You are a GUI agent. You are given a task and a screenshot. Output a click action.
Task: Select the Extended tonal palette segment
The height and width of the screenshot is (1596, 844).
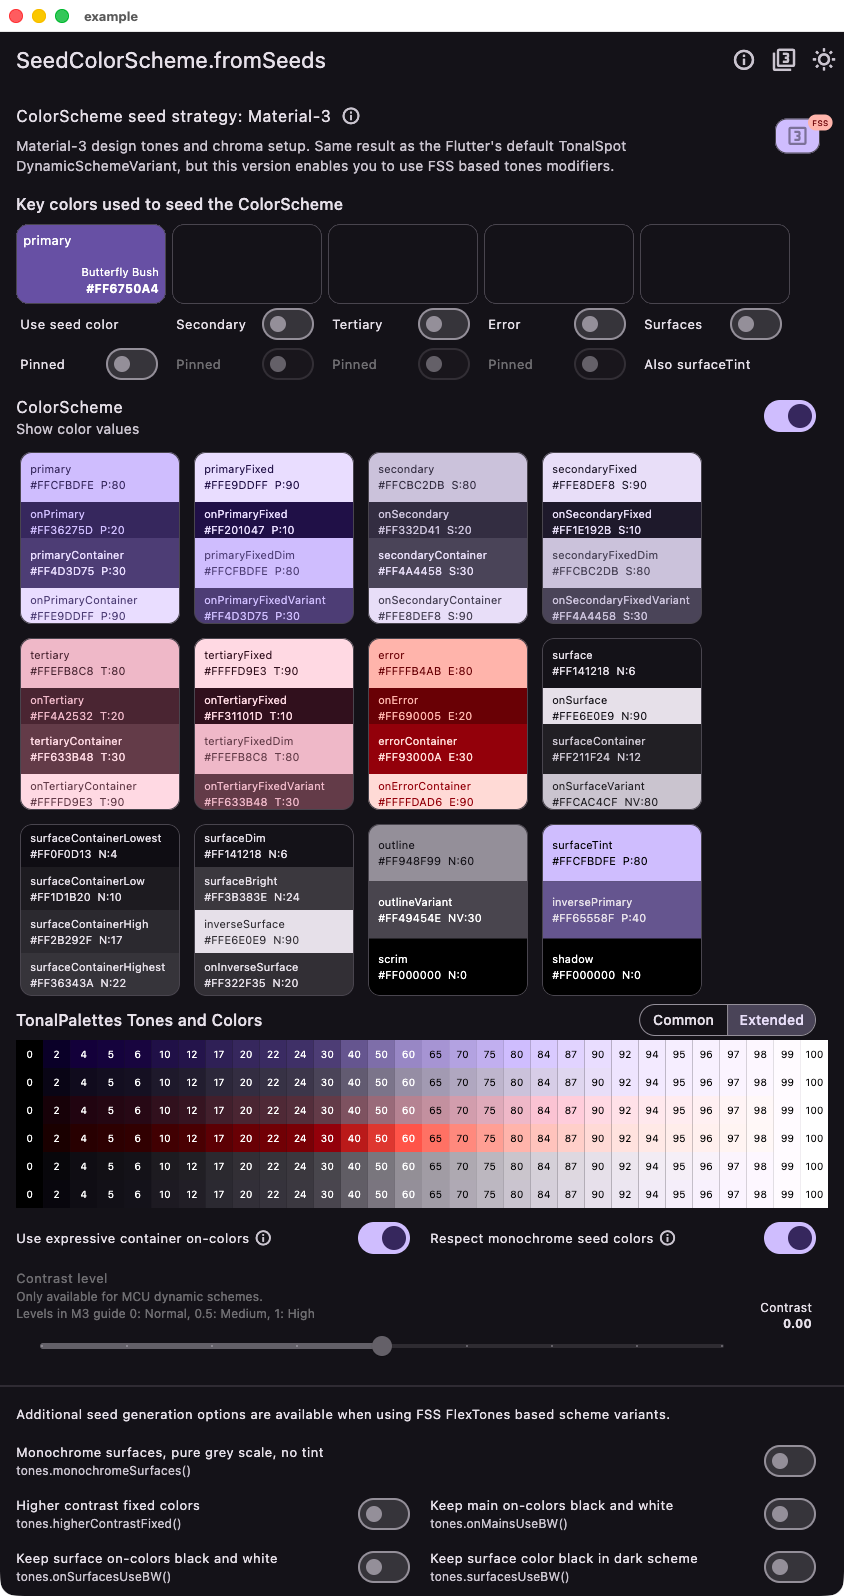click(771, 1020)
